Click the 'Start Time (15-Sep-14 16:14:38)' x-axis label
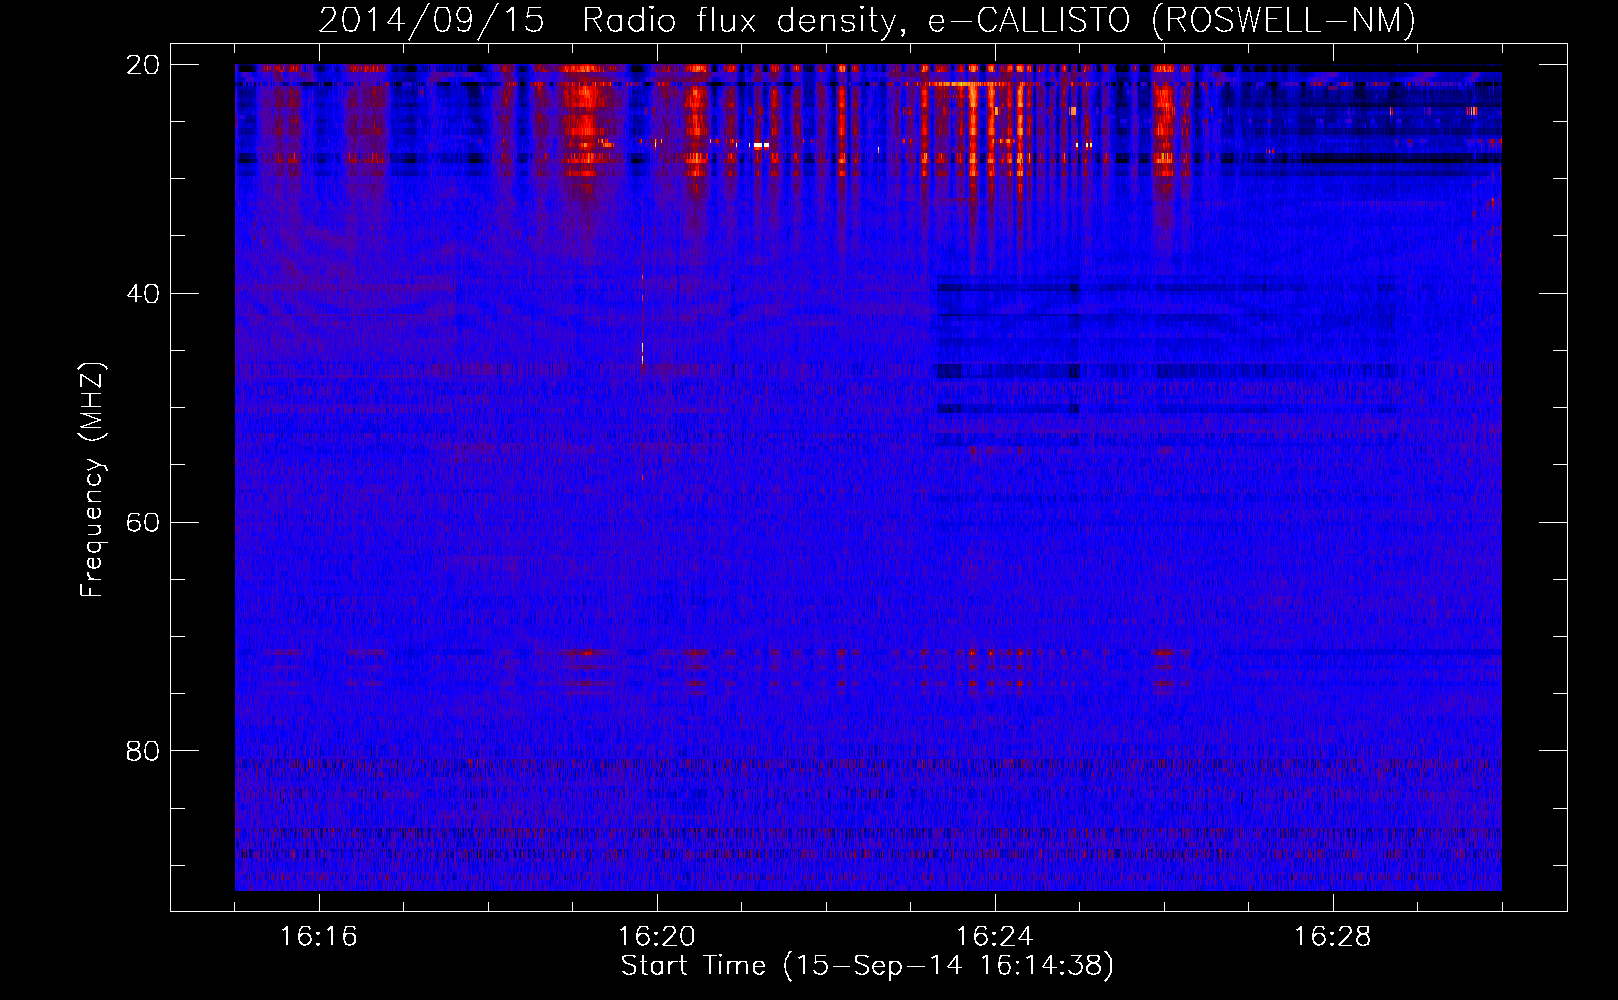 [867, 966]
